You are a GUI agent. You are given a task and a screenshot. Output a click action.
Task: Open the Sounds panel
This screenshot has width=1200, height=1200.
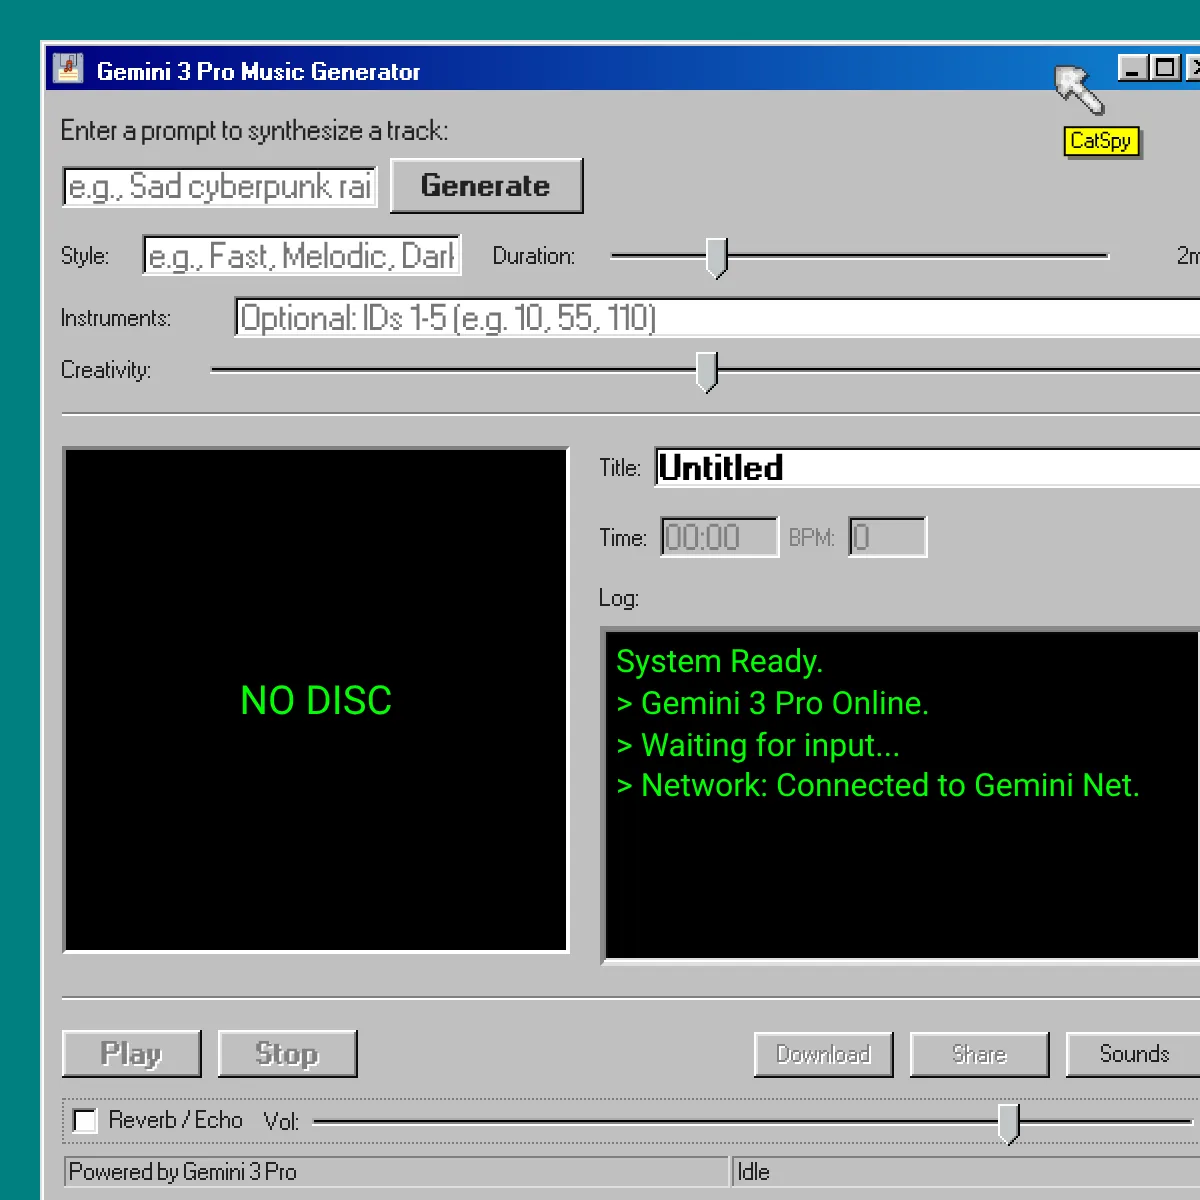(1135, 1054)
